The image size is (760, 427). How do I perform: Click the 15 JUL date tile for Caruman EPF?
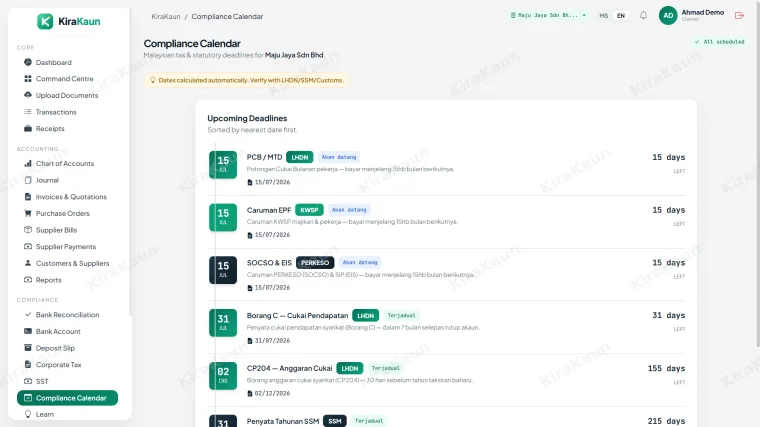[x=223, y=217]
